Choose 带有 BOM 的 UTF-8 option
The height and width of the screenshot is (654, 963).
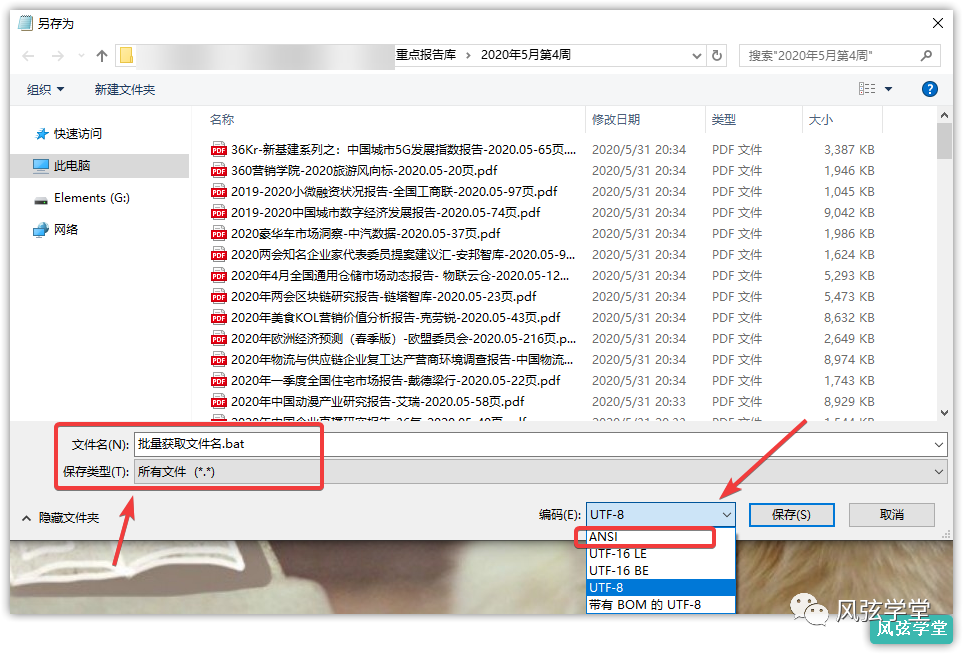[661, 605]
